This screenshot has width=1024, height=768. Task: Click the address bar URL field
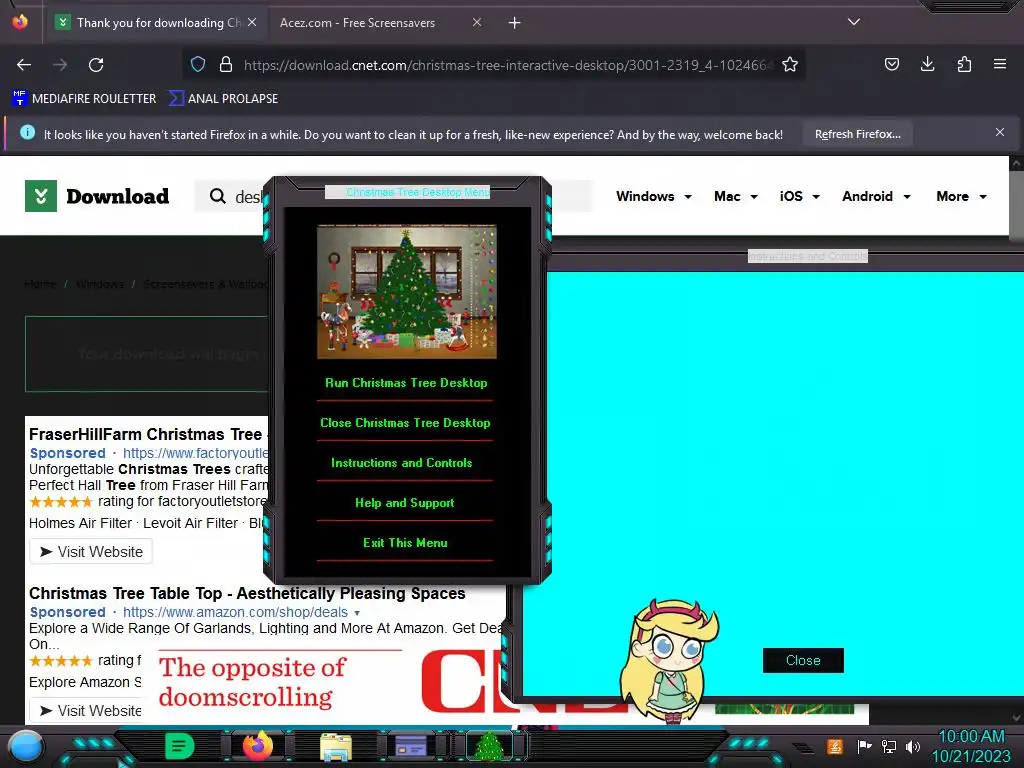pyautogui.click(x=508, y=65)
